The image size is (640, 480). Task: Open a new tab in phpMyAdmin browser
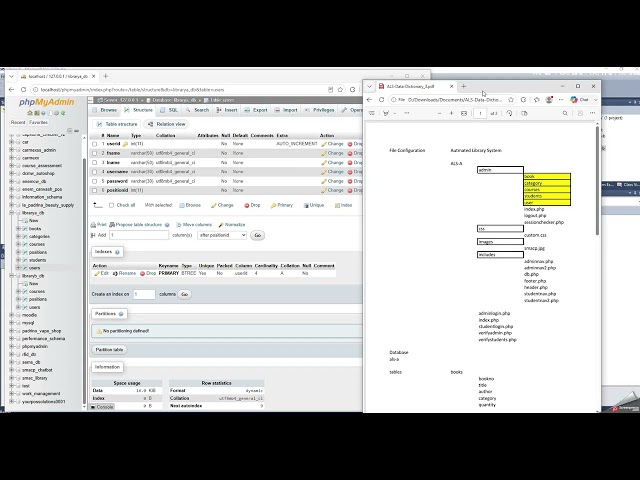coord(106,76)
